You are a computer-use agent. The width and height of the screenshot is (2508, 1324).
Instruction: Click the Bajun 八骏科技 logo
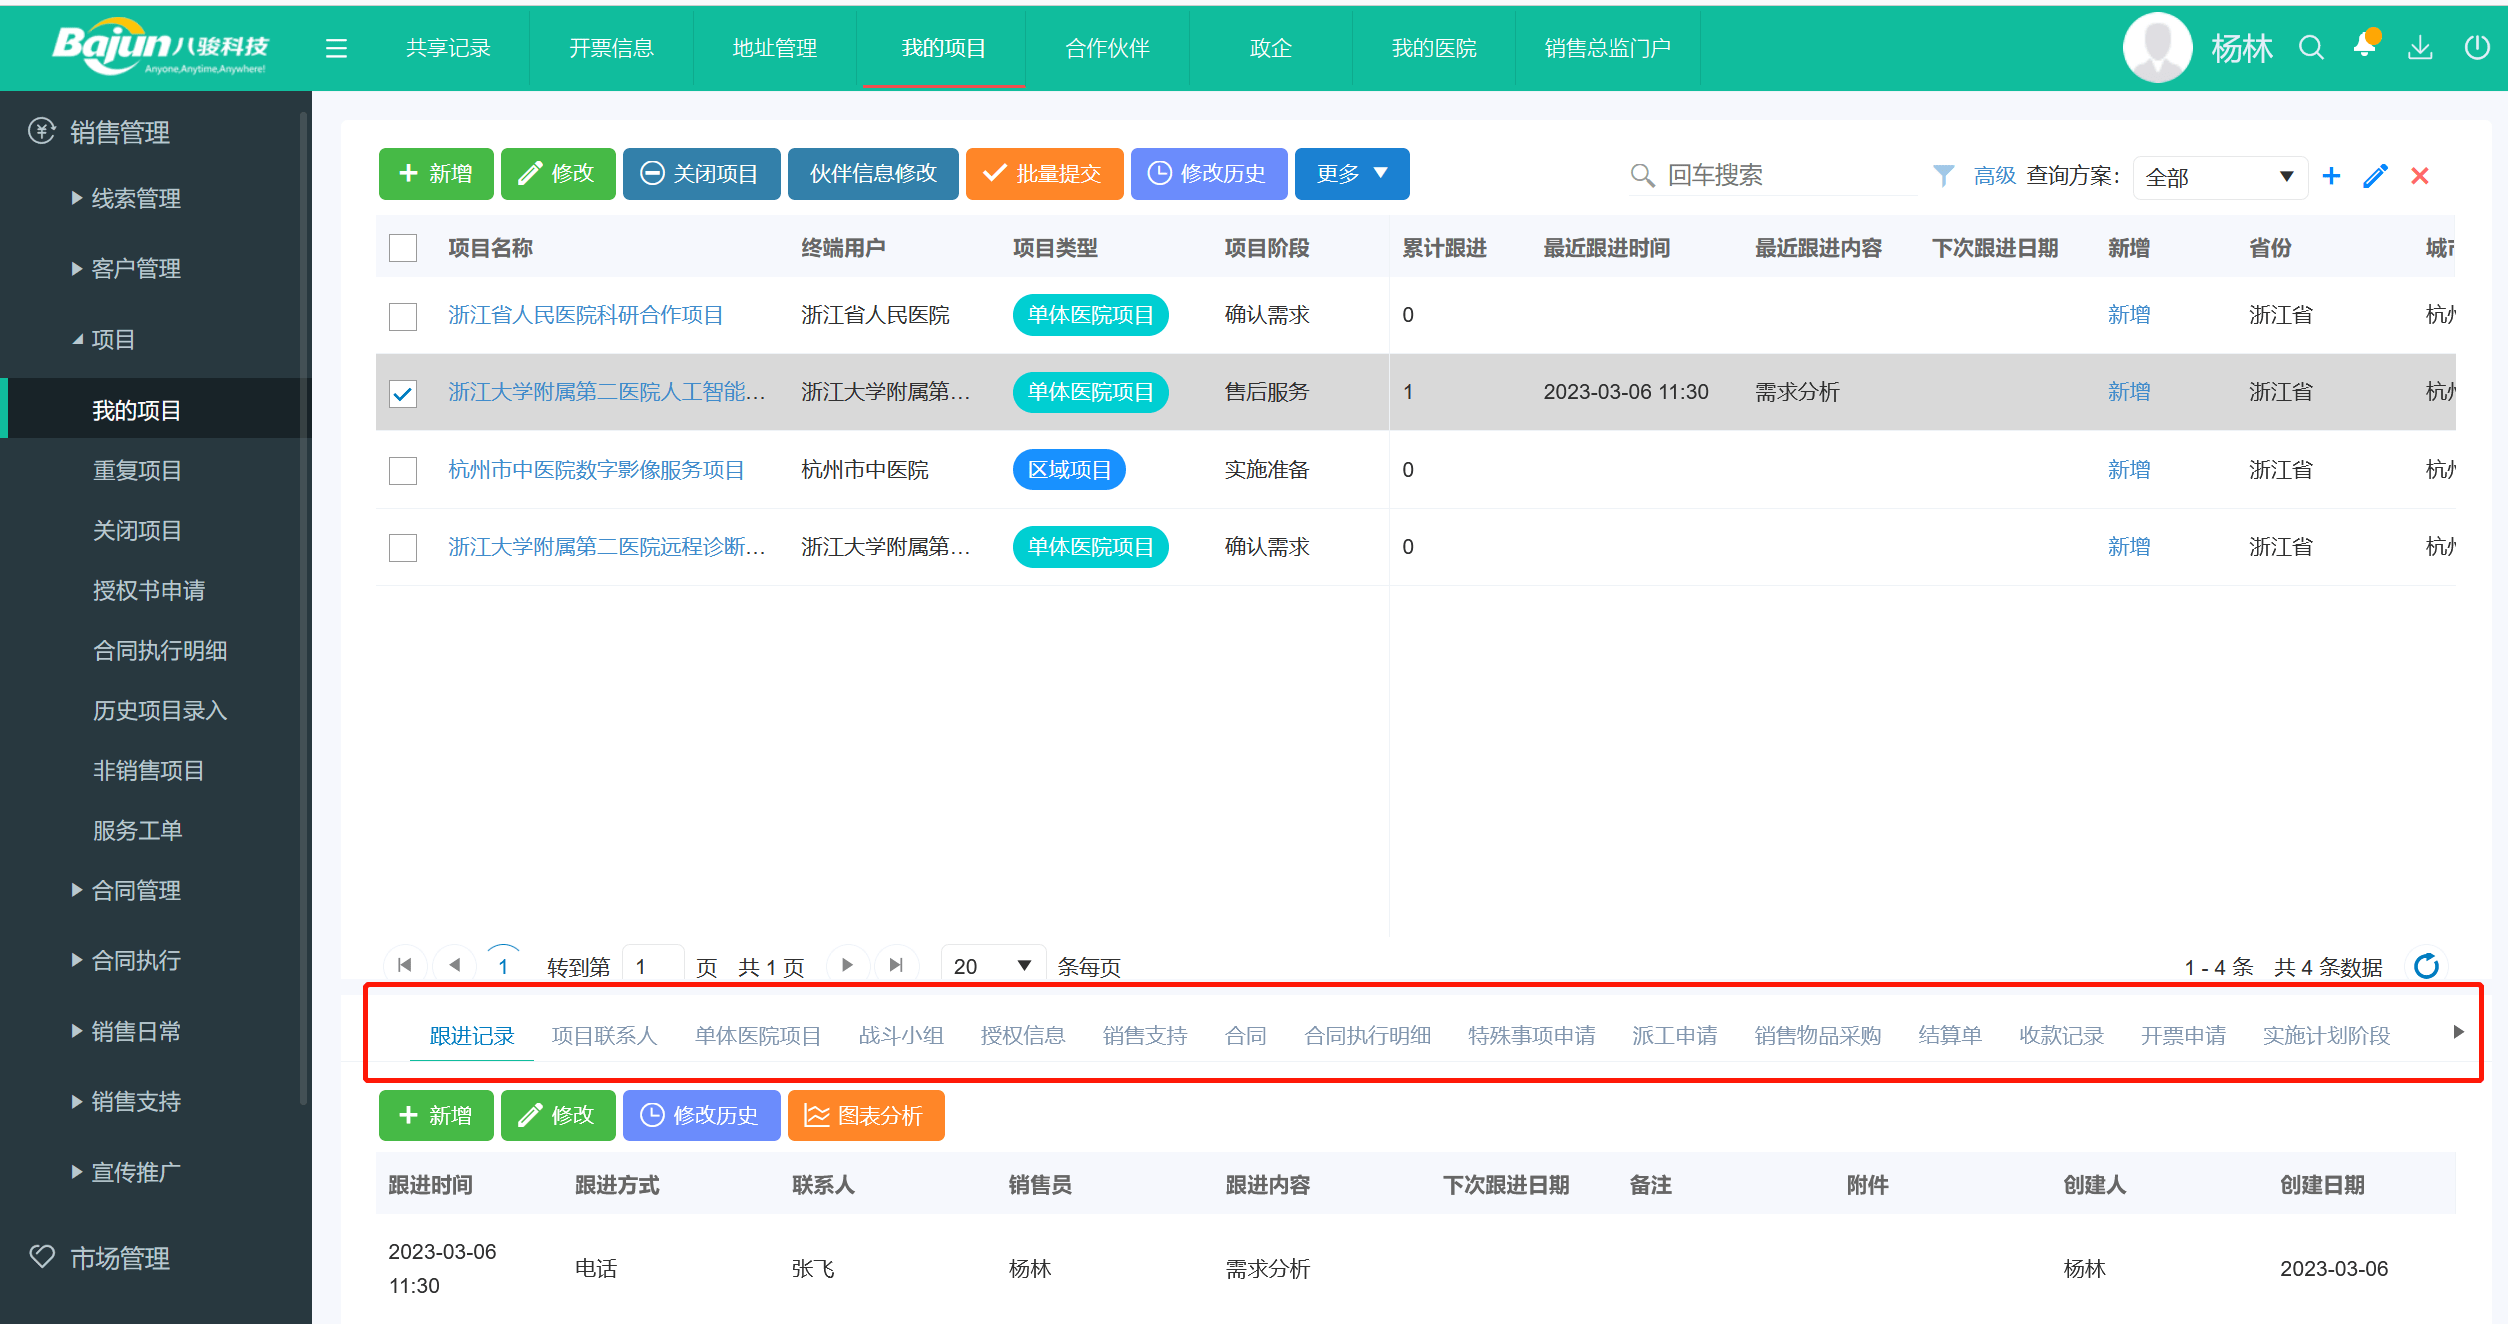pos(160,46)
